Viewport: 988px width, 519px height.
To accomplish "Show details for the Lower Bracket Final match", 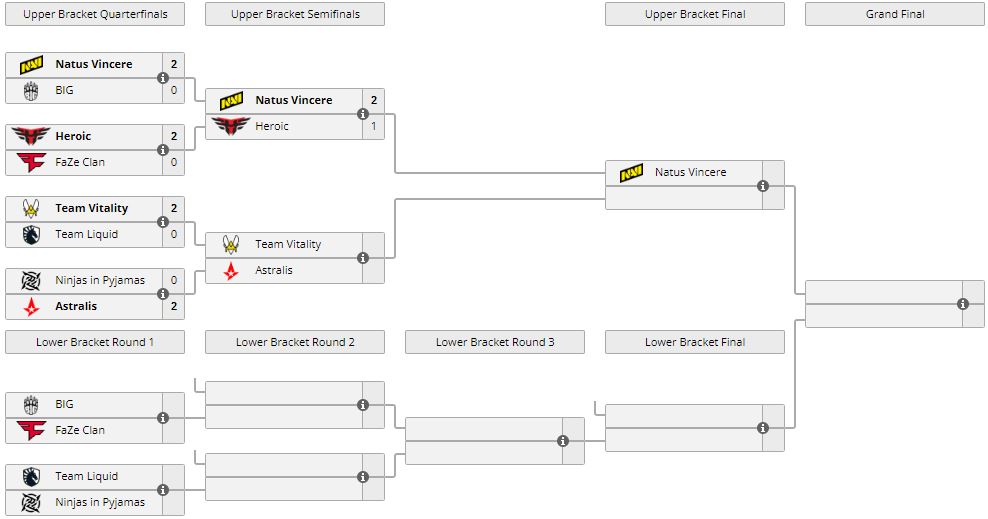I will 763,428.
